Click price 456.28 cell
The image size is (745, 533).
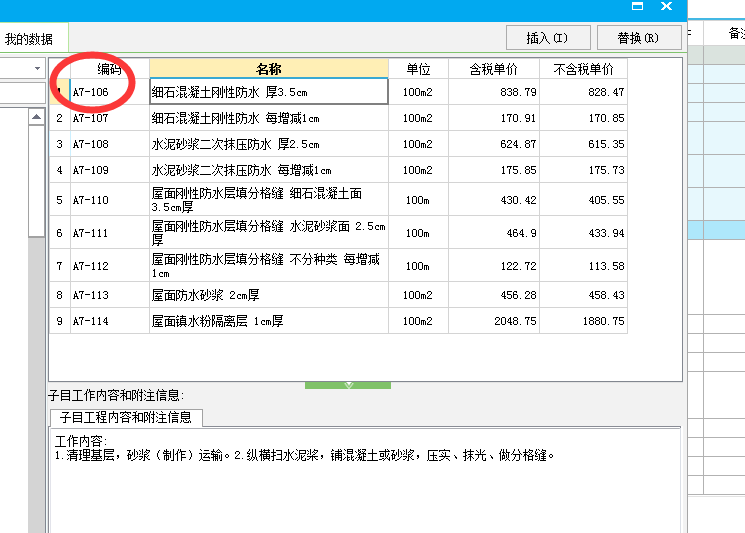[494, 295]
